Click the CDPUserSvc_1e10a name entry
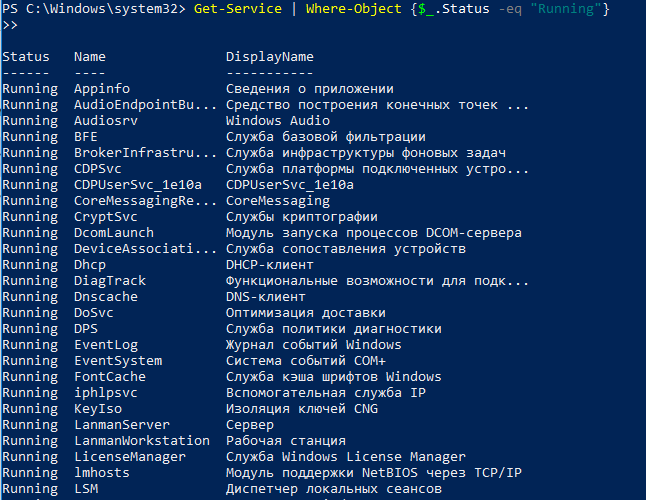Image resolution: width=646 pixels, height=500 pixels. [138, 185]
